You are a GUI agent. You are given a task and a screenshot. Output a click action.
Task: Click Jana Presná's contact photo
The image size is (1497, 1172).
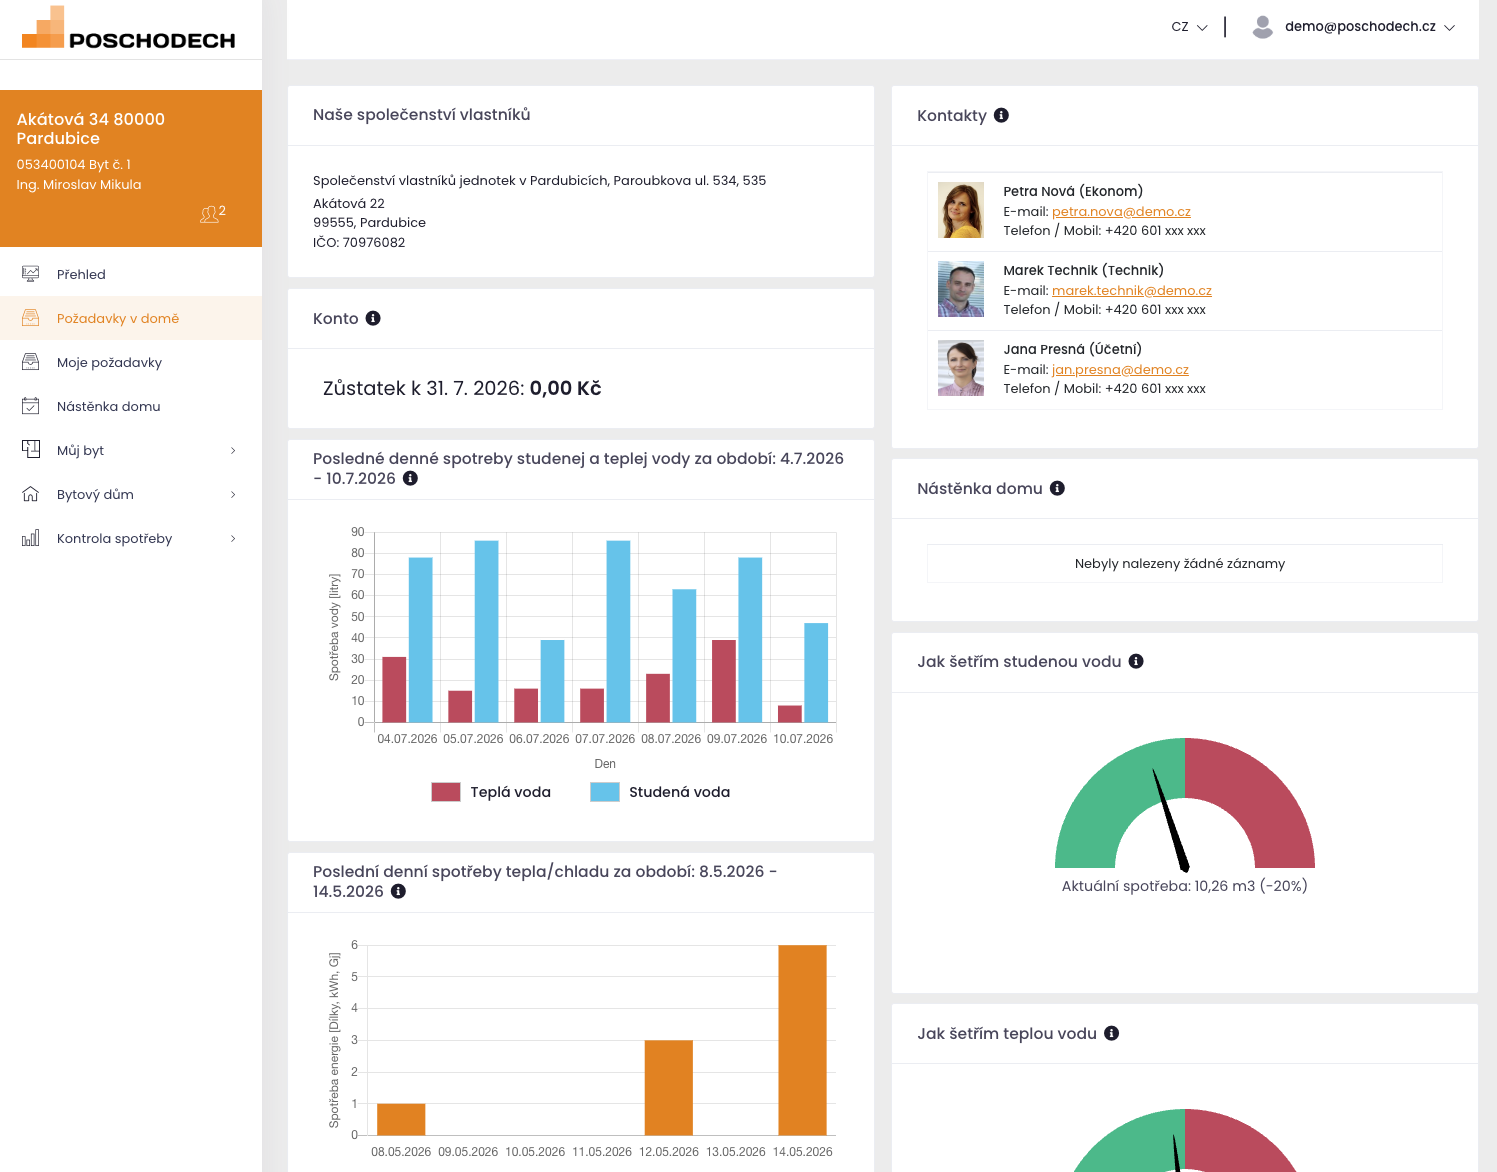click(x=961, y=368)
